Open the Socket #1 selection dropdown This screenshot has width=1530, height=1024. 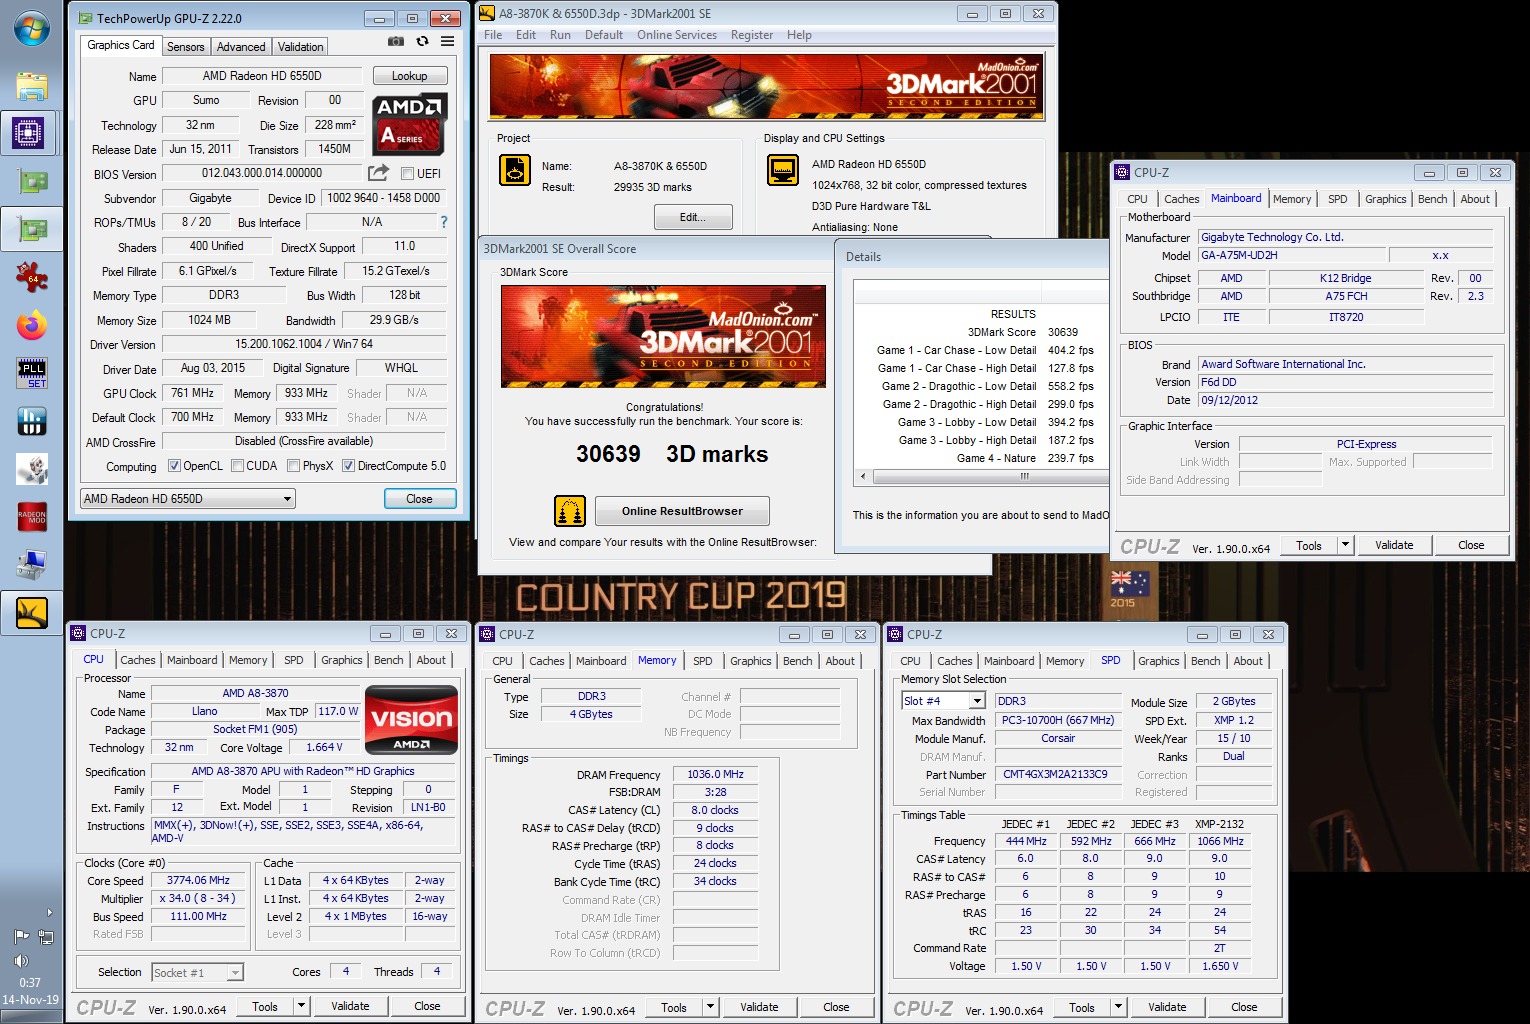(197, 972)
